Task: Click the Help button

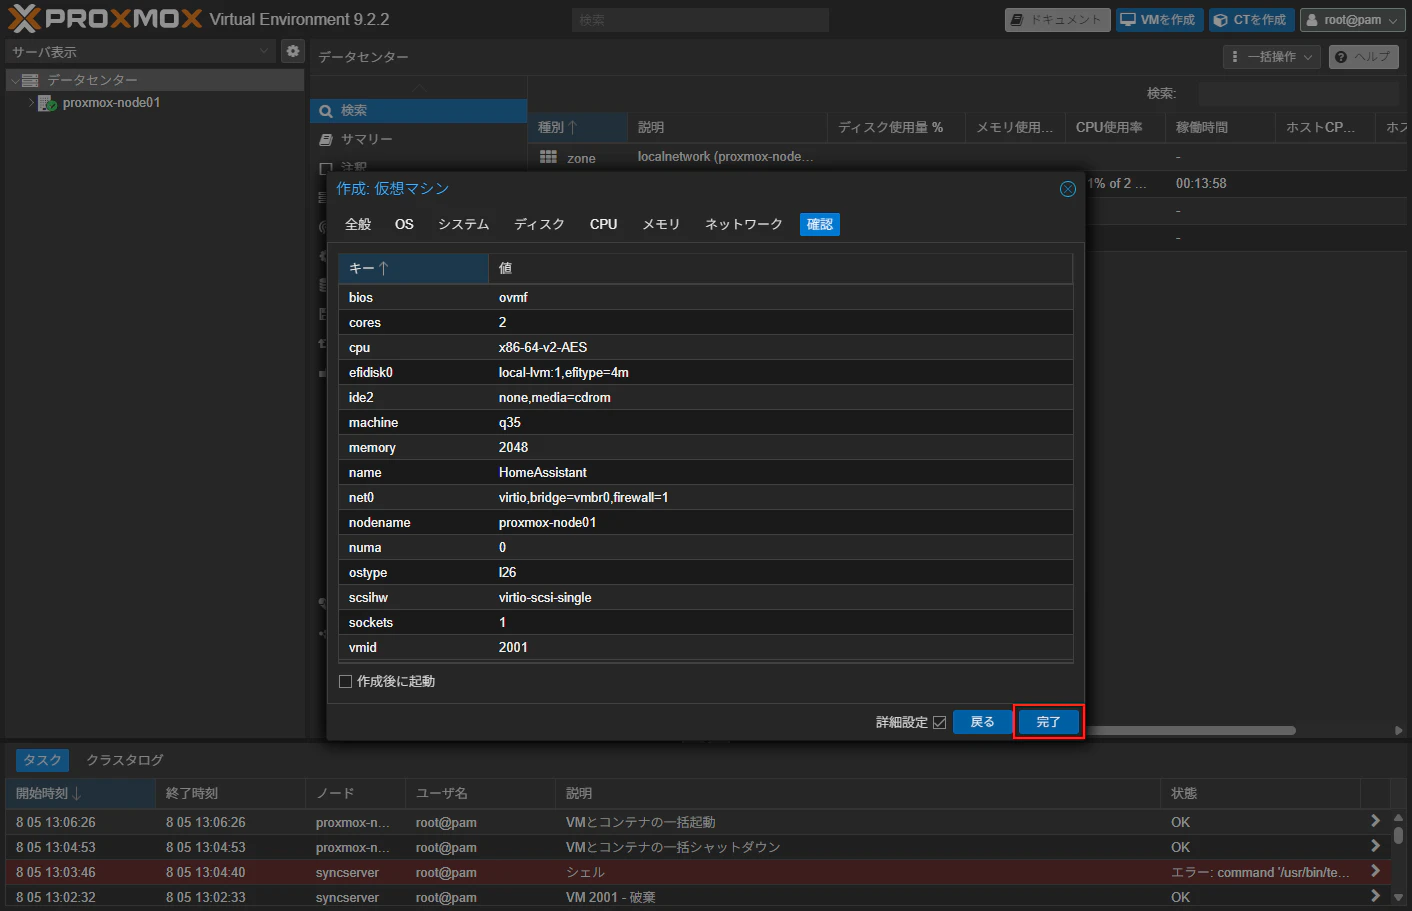Action: [1363, 57]
